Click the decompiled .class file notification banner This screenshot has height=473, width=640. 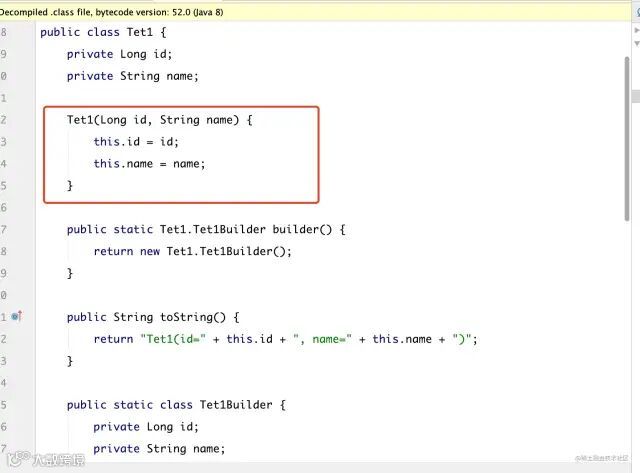(x=315, y=12)
